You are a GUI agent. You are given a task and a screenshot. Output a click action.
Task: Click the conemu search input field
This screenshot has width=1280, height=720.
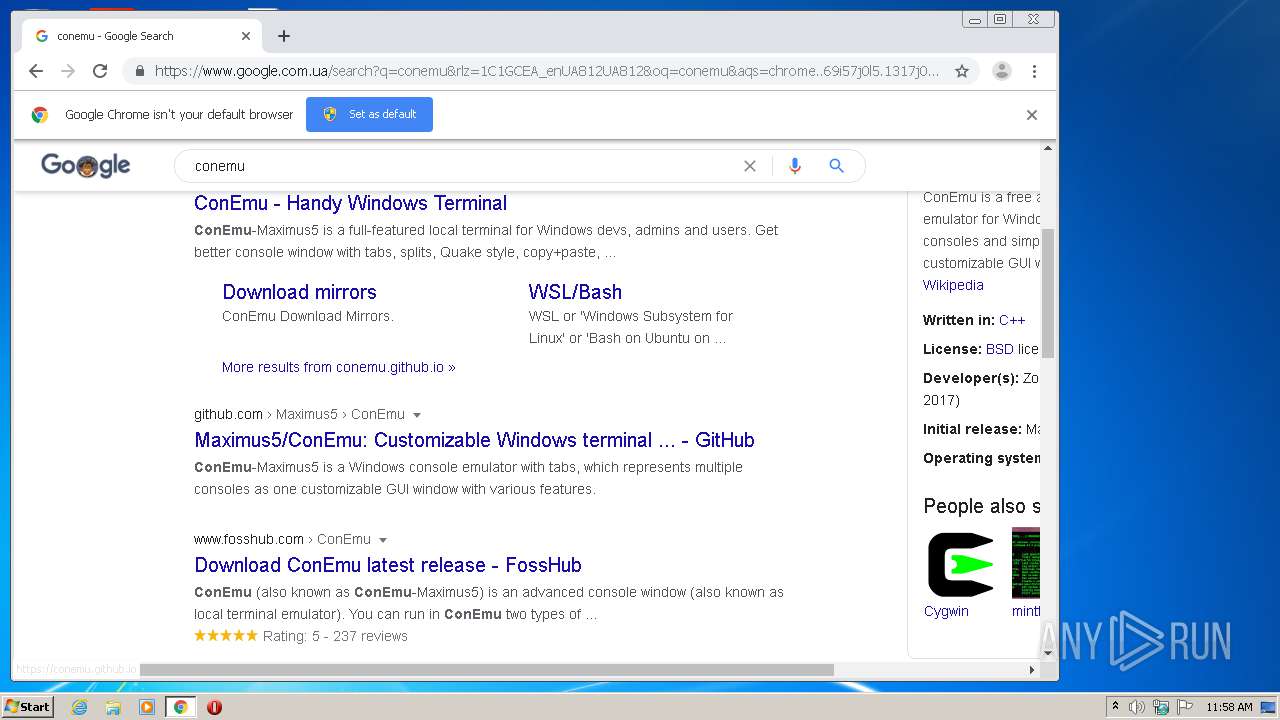[x=460, y=166]
